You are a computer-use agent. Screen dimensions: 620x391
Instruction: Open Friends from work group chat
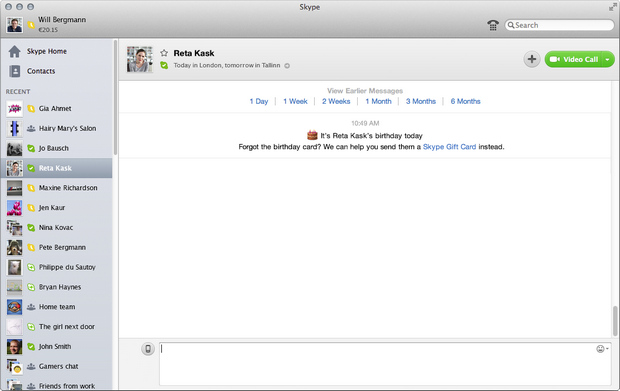coord(56,384)
